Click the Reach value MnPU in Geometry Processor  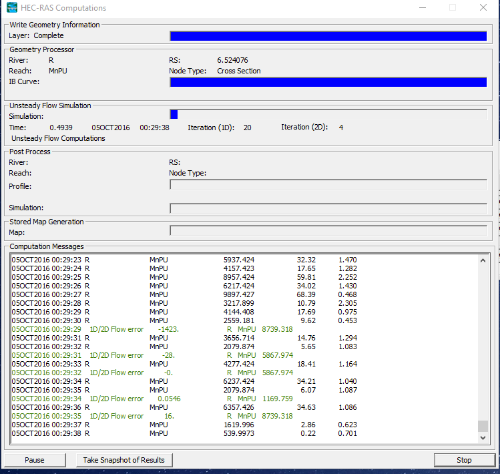click(58, 71)
